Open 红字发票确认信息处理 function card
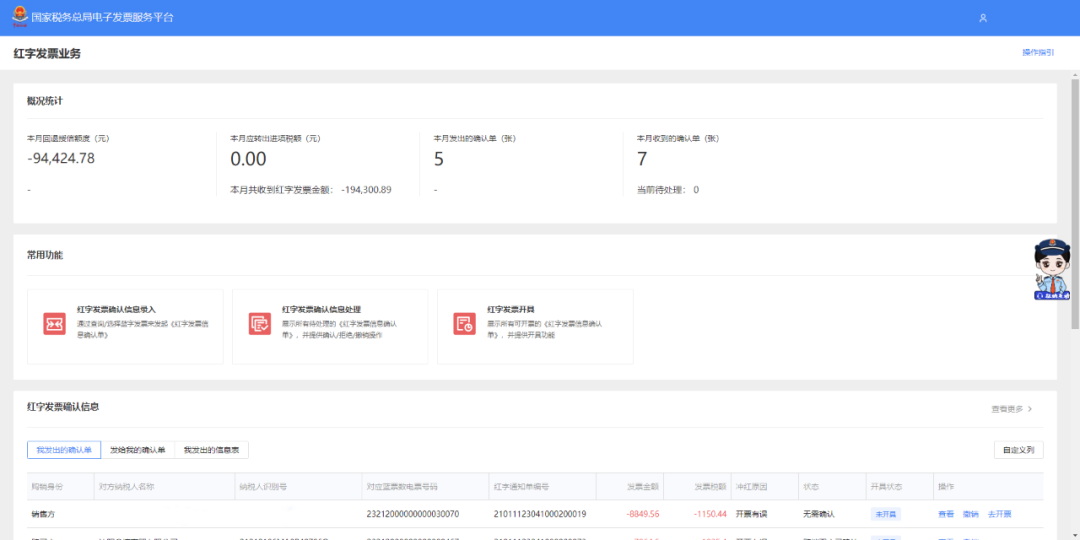 (x=330, y=326)
